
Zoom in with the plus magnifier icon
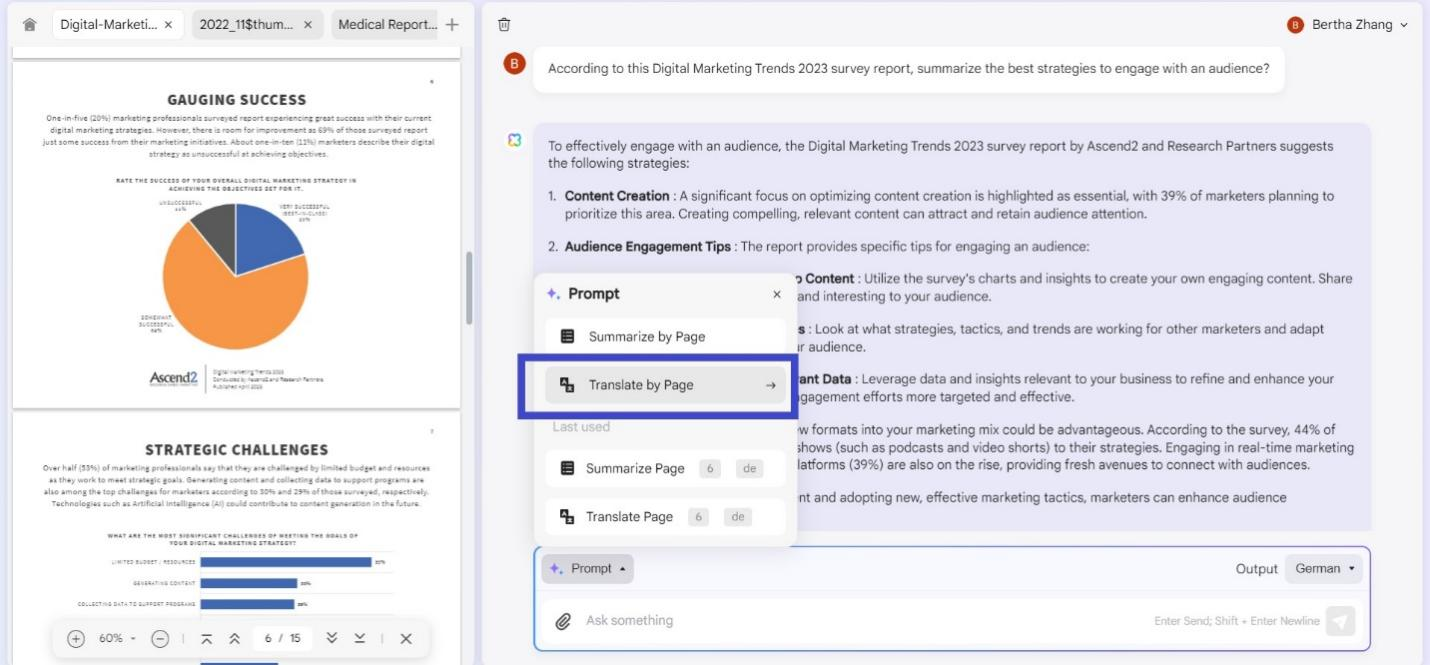(x=77, y=638)
